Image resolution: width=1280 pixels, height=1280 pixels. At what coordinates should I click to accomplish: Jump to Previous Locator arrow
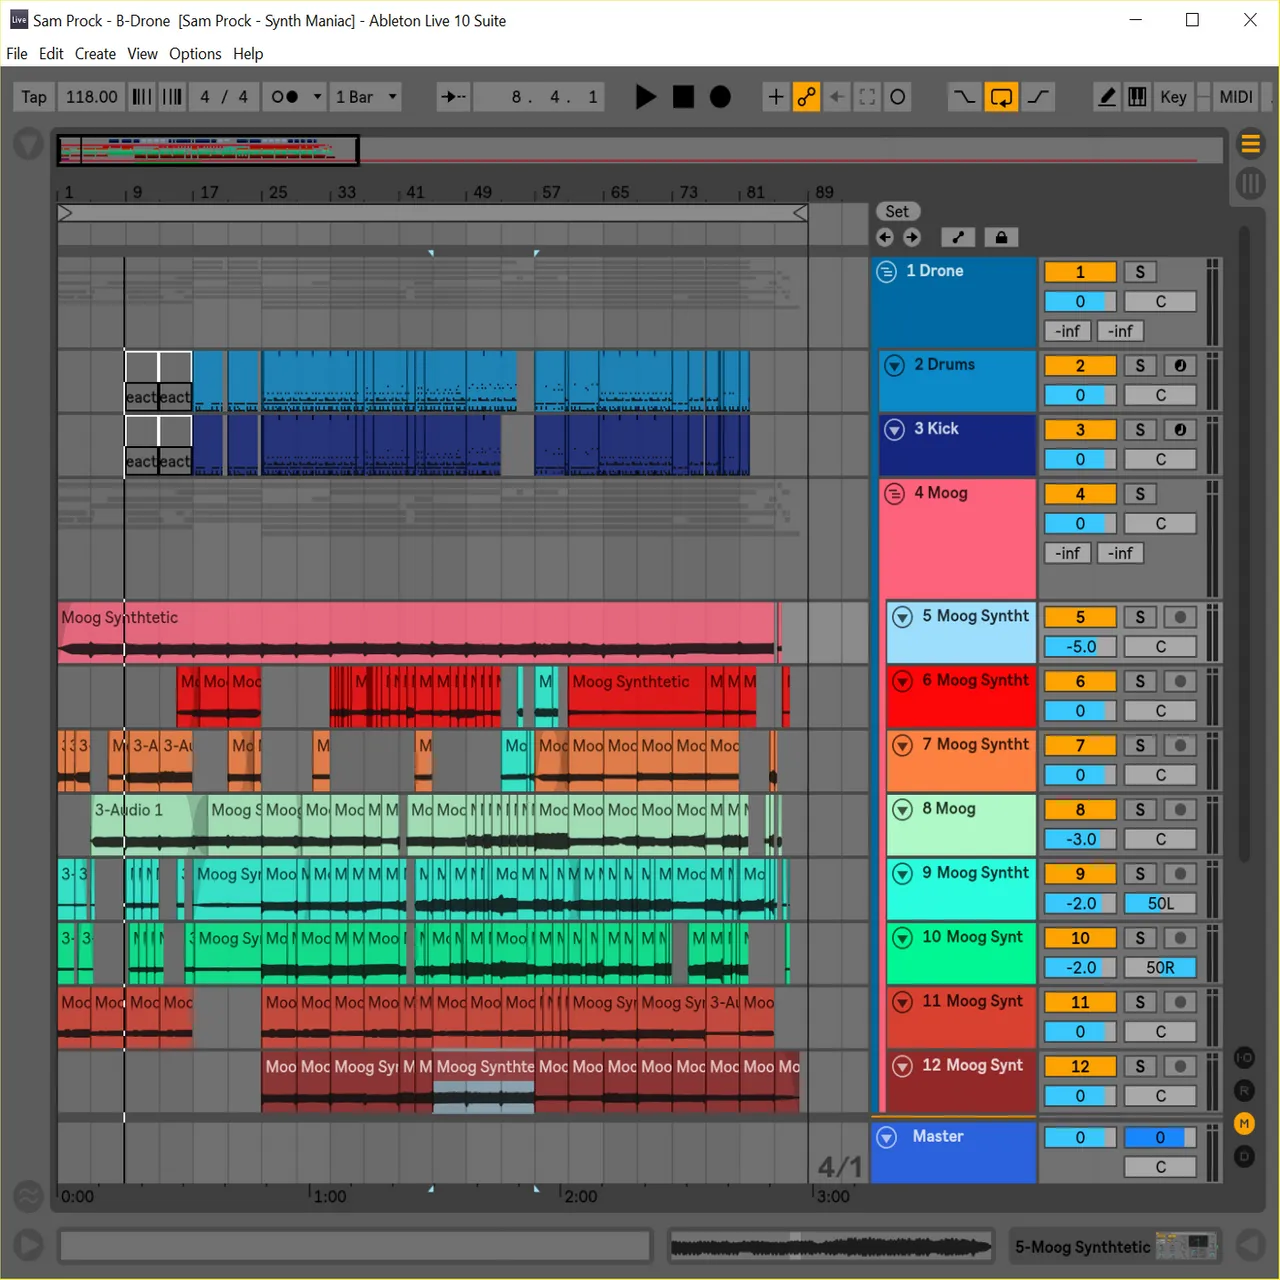[885, 237]
